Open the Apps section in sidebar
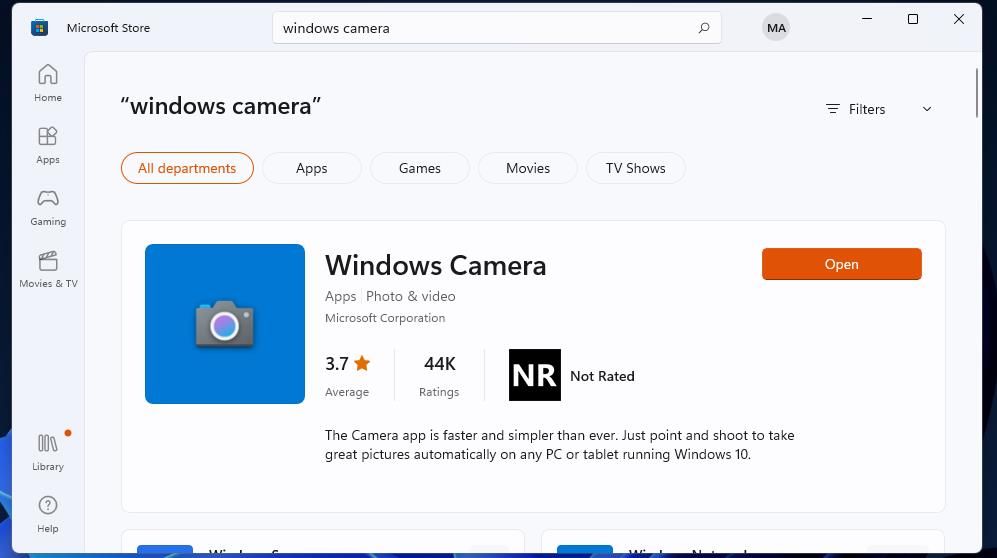The image size is (997, 558). tap(48, 146)
